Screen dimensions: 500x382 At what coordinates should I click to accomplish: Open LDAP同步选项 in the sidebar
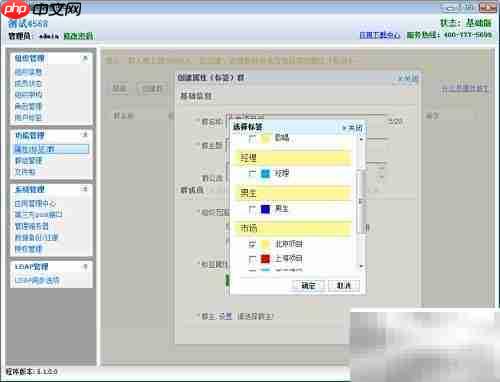coord(37,280)
